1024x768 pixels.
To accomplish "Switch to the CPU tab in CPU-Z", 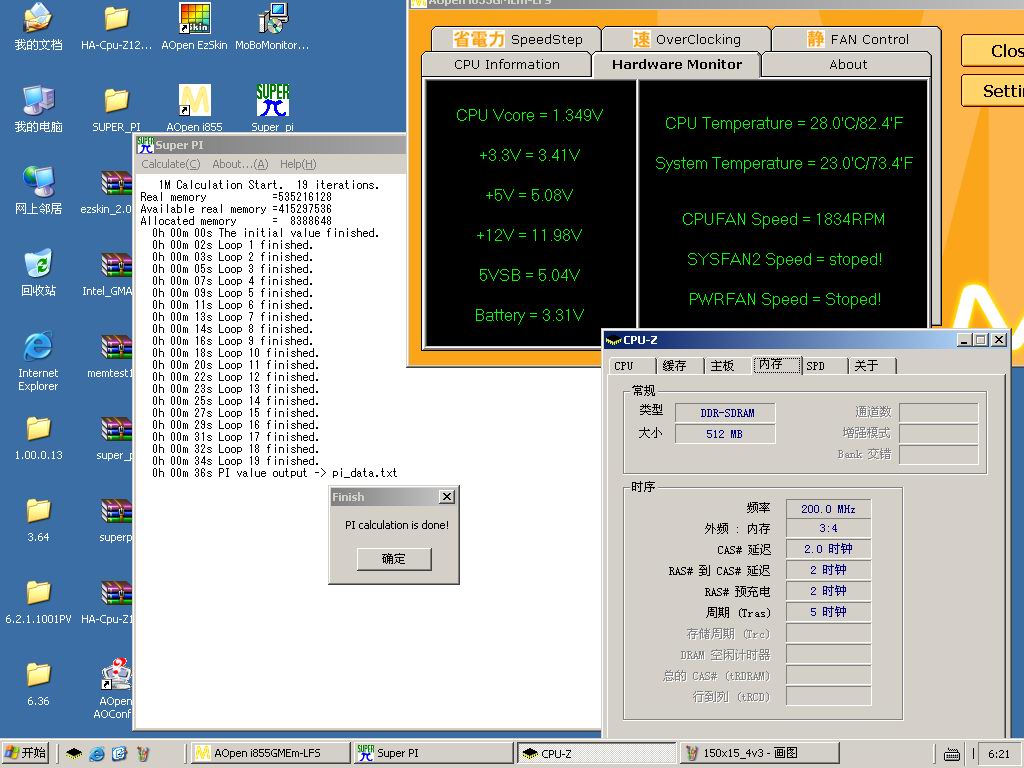I will (x=630, y=366).
